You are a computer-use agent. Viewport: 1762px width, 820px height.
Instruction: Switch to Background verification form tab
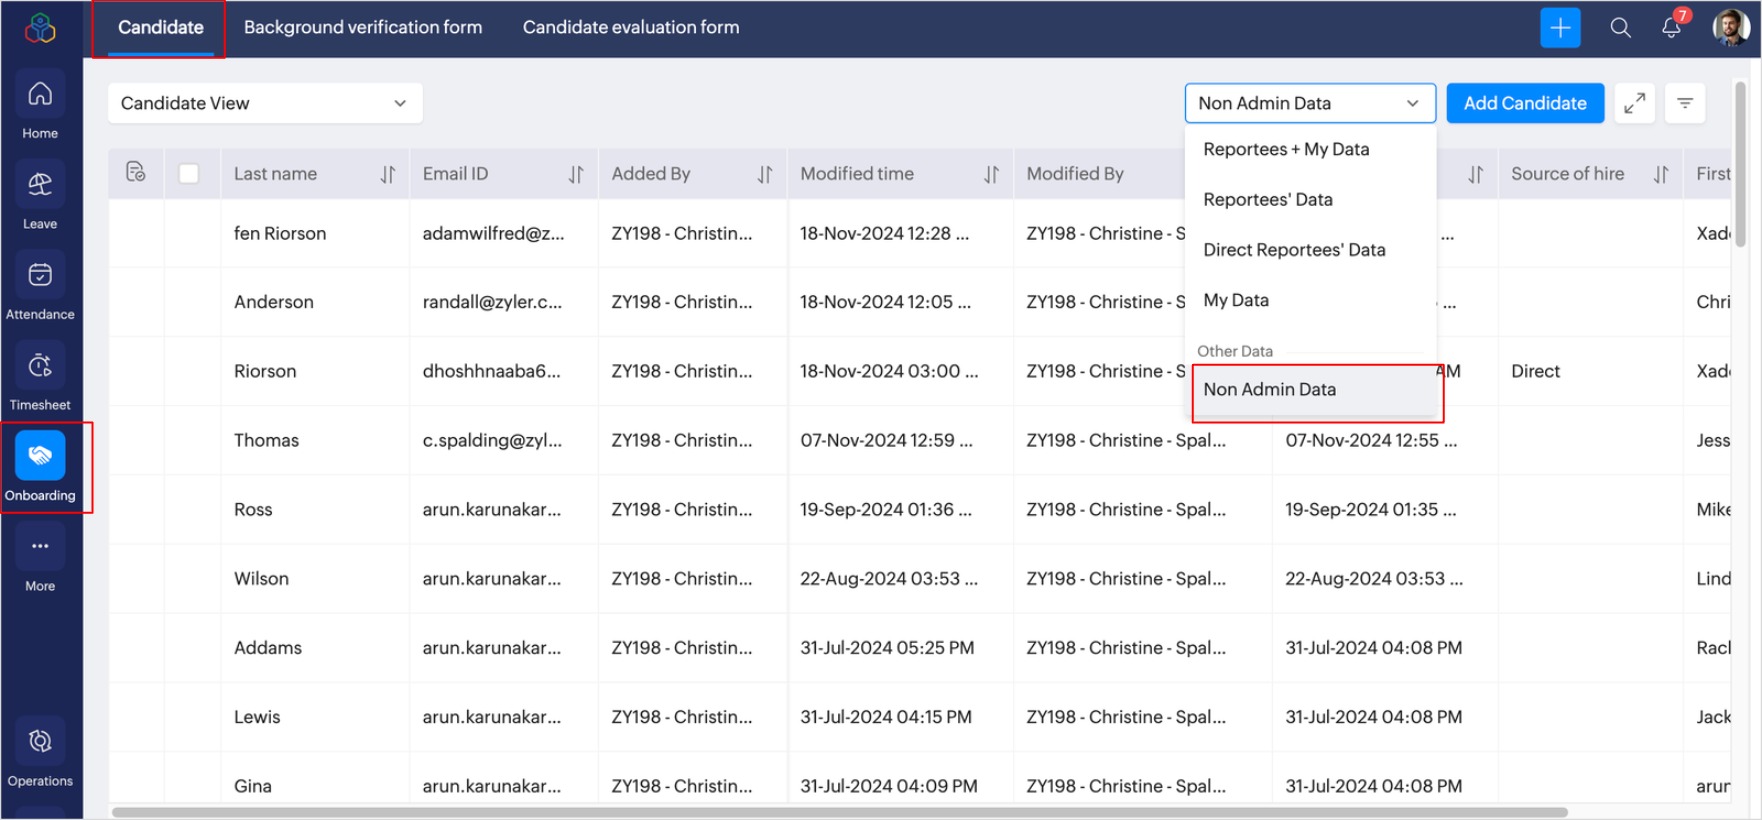tap(363, 28)
